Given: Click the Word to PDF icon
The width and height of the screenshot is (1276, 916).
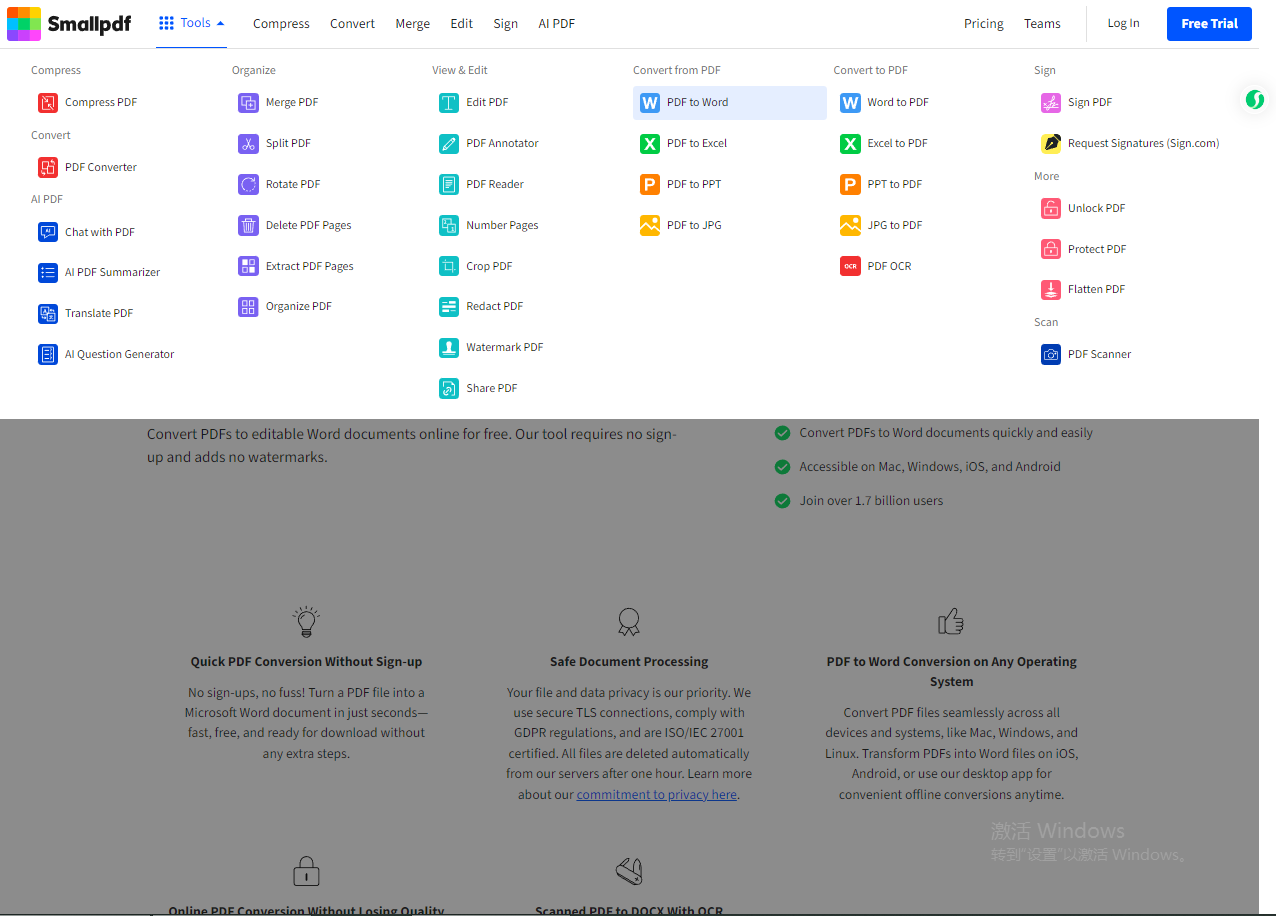Looking at the screenshot, I should [x=850, y=103].
